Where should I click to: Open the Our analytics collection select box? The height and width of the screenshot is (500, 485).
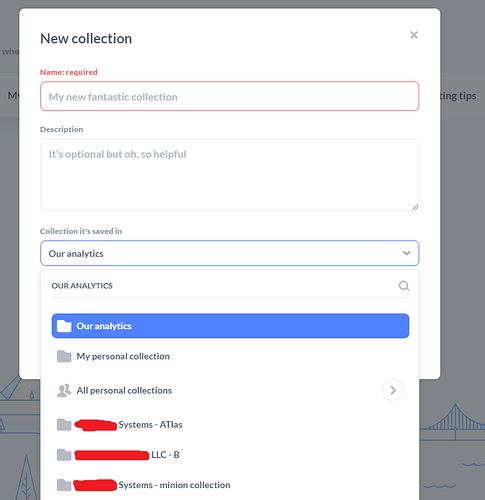tap(229, 253)
